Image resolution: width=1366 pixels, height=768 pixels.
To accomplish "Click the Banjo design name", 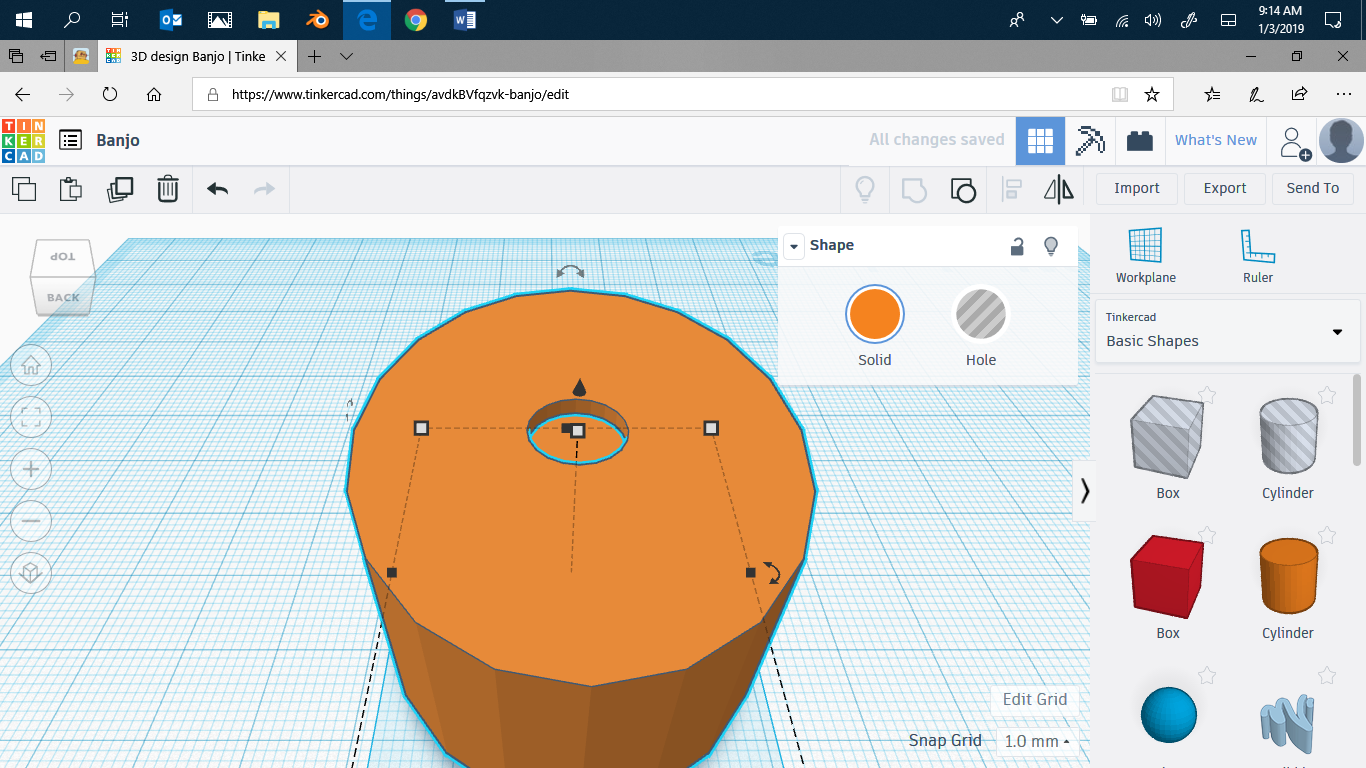I will 118,140.
